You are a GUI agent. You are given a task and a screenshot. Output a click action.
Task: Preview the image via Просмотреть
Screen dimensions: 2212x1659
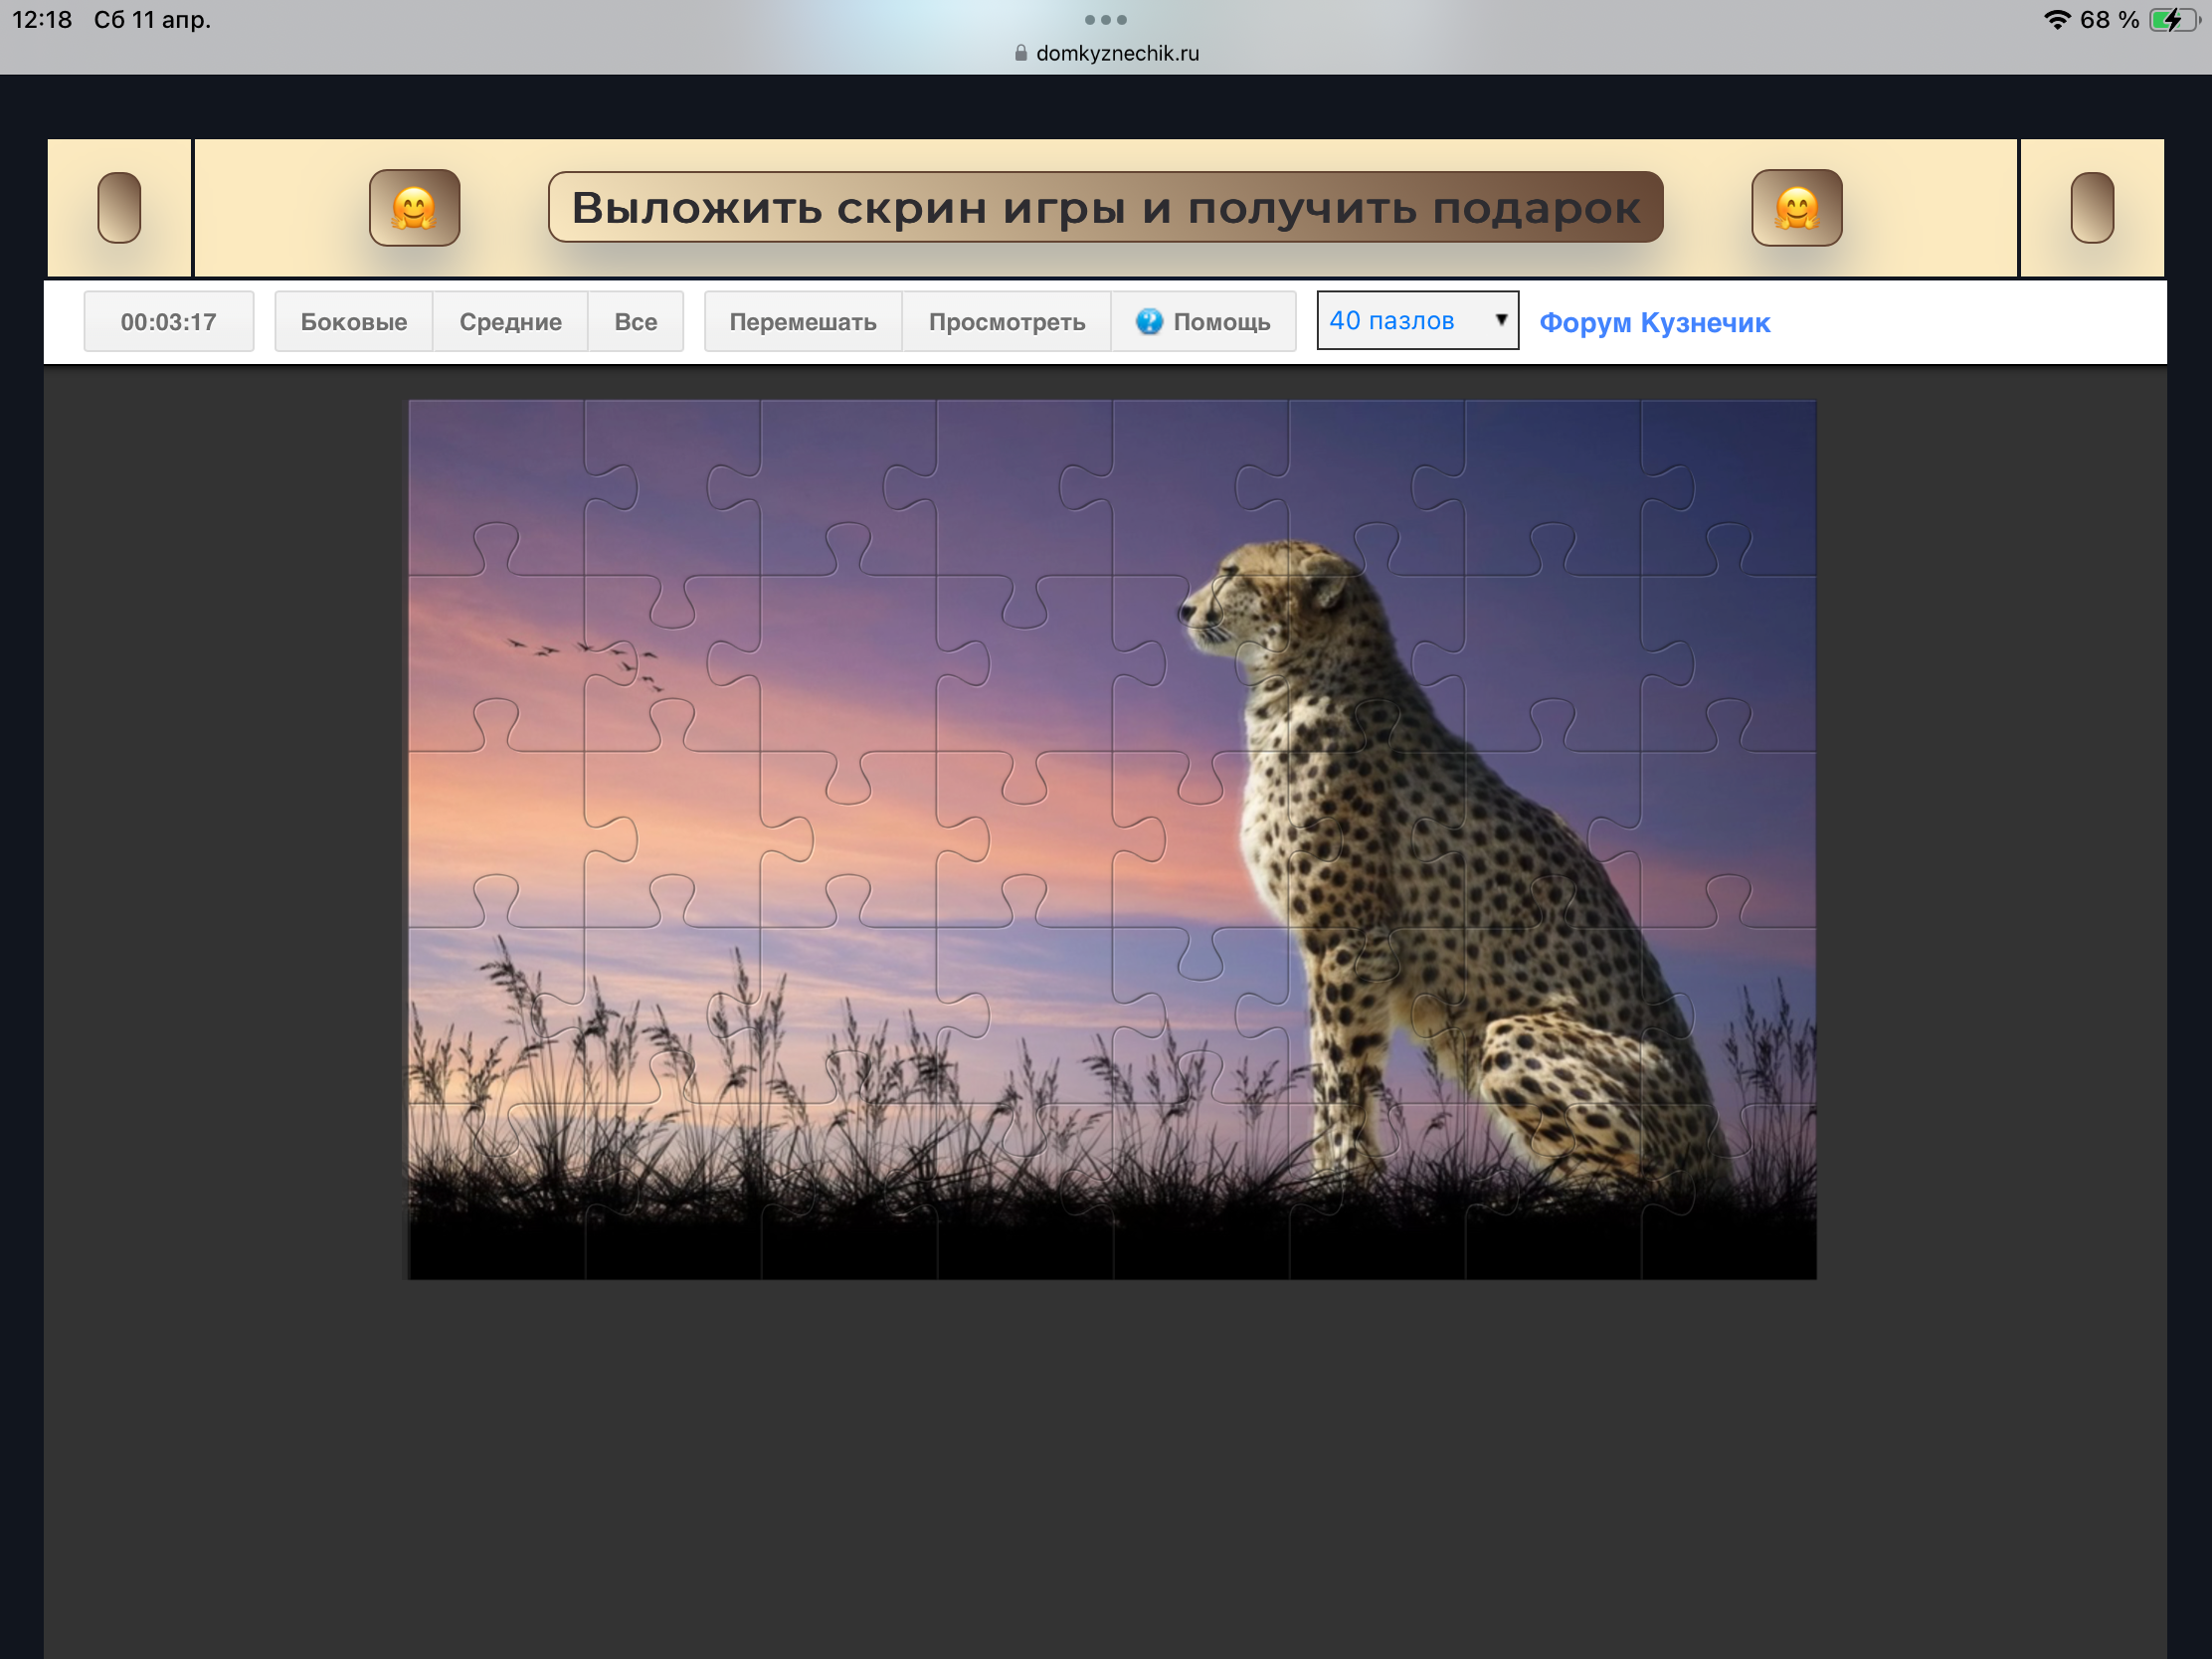point(1006,322)
